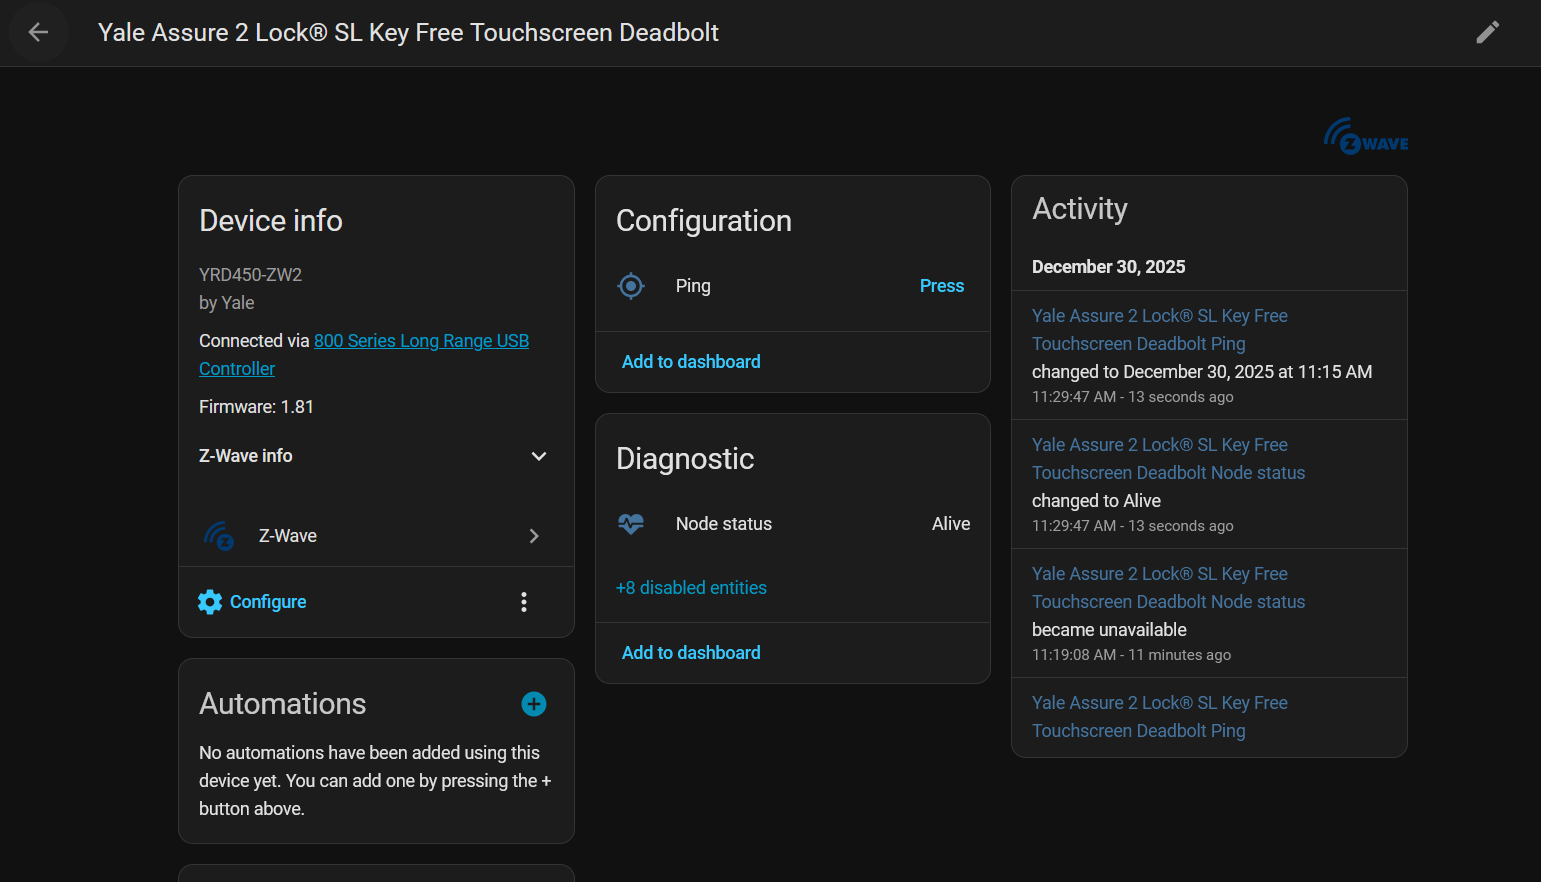Open the three-dot device menu
This screenshot has width=1541, height=882.
click(x=524, y=602)
